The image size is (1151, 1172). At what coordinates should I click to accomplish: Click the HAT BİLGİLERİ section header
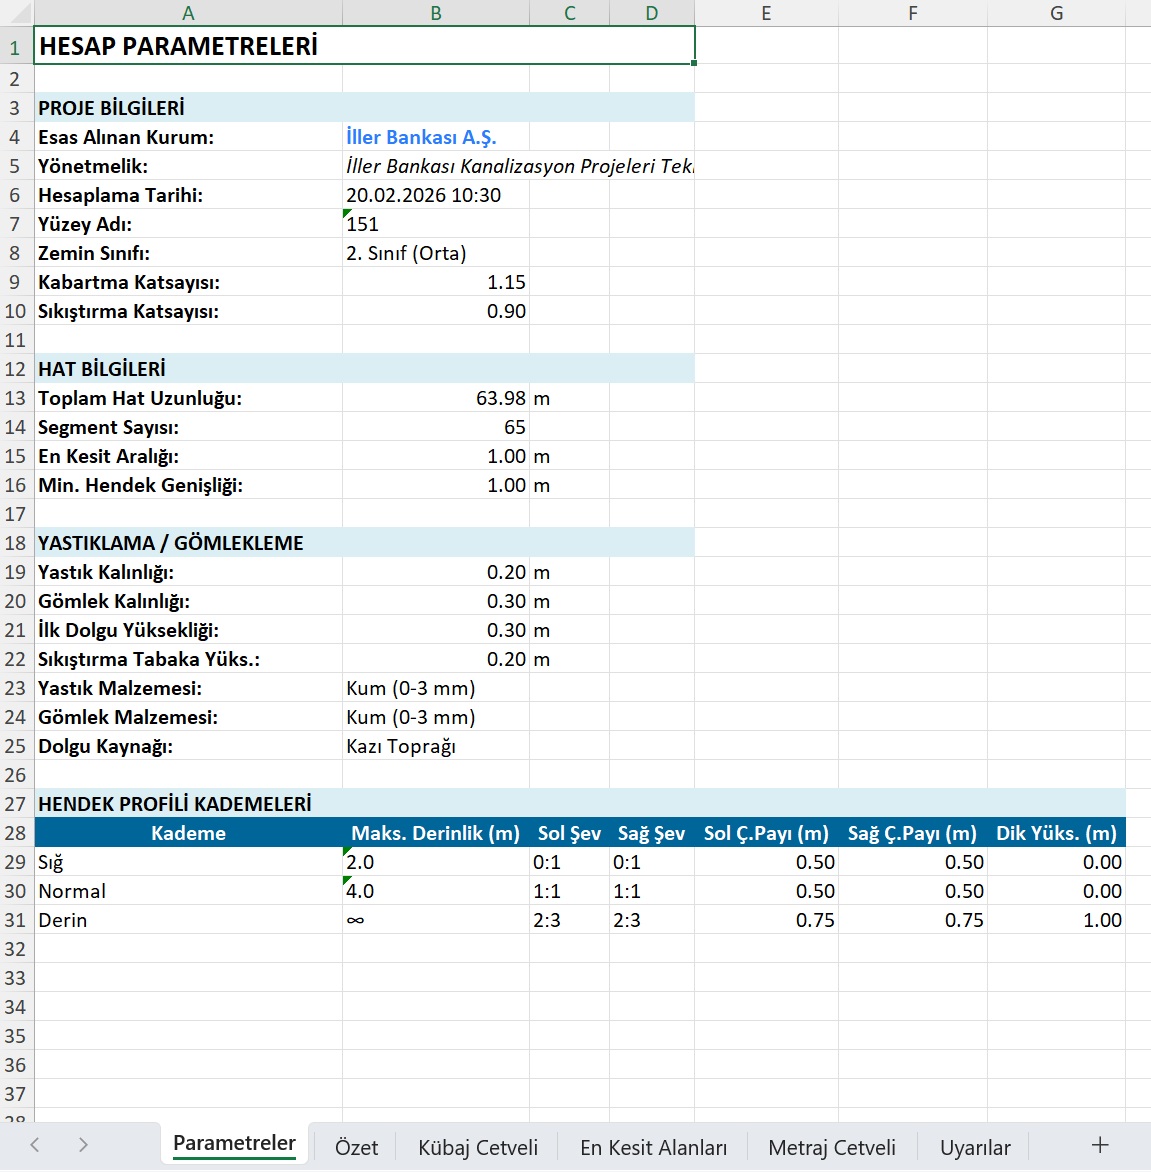tap(364, 368)
